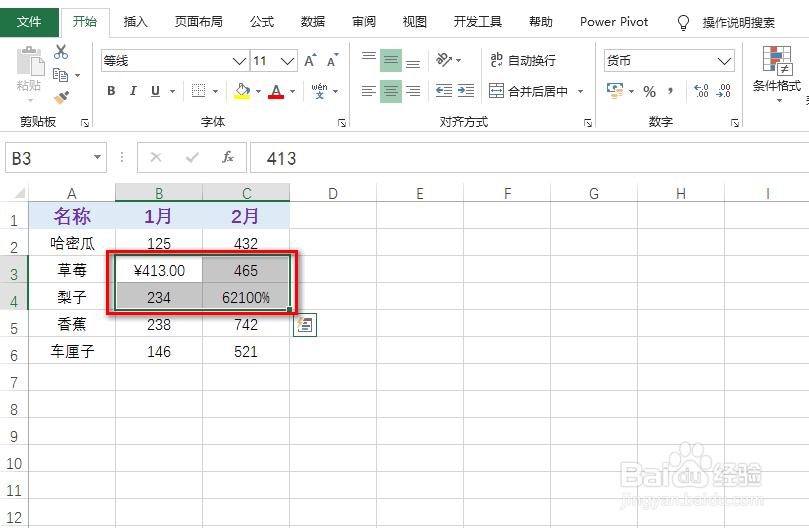809x528 pixels.
Task: Click the cell containing 742
Action: click(x=246, y=325)
